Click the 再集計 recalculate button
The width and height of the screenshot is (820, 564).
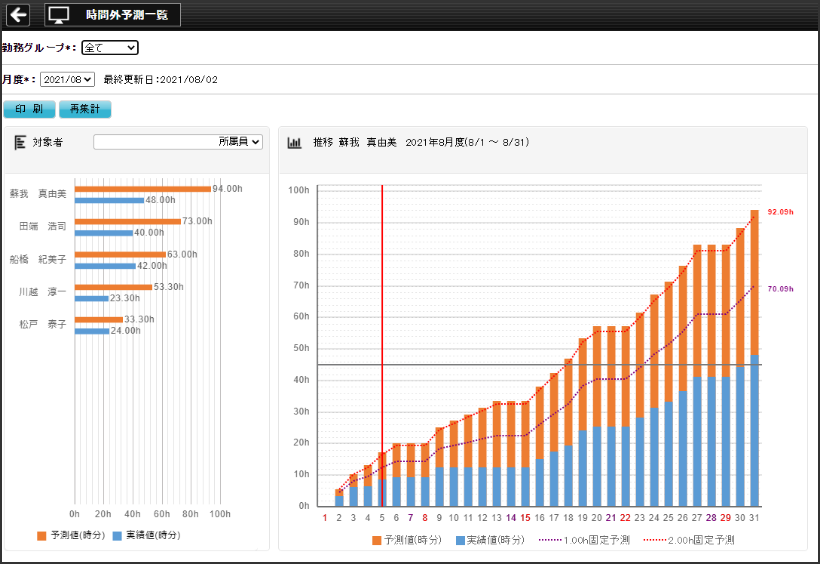pos(85,109)
